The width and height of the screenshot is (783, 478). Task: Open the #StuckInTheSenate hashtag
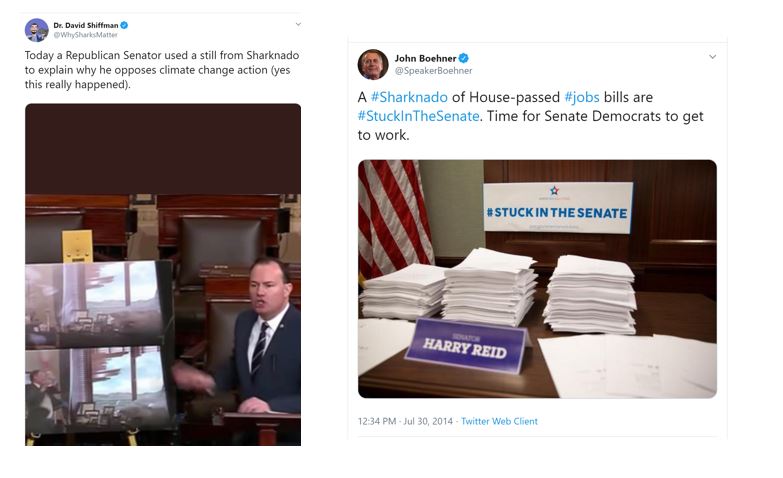coord(418,116)
